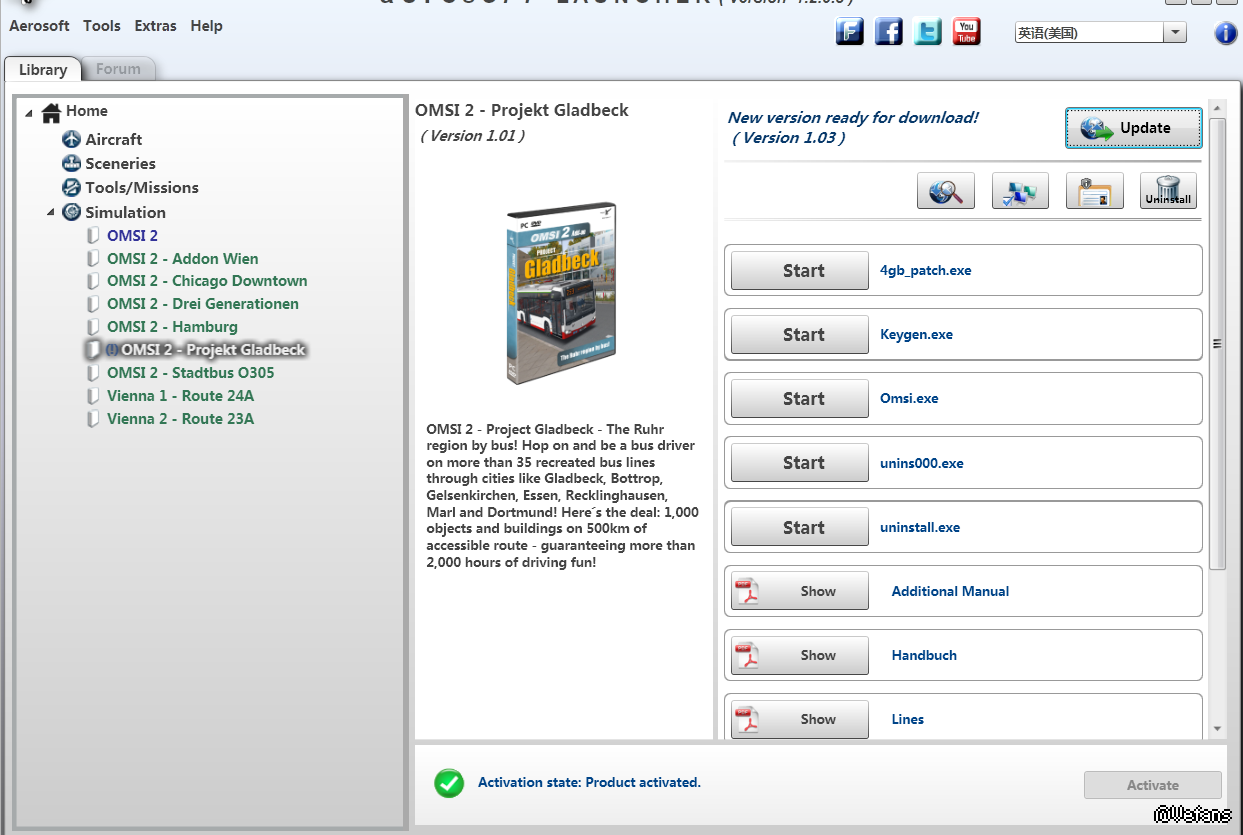Open the YouTube icon link

[x=966, y=32]
